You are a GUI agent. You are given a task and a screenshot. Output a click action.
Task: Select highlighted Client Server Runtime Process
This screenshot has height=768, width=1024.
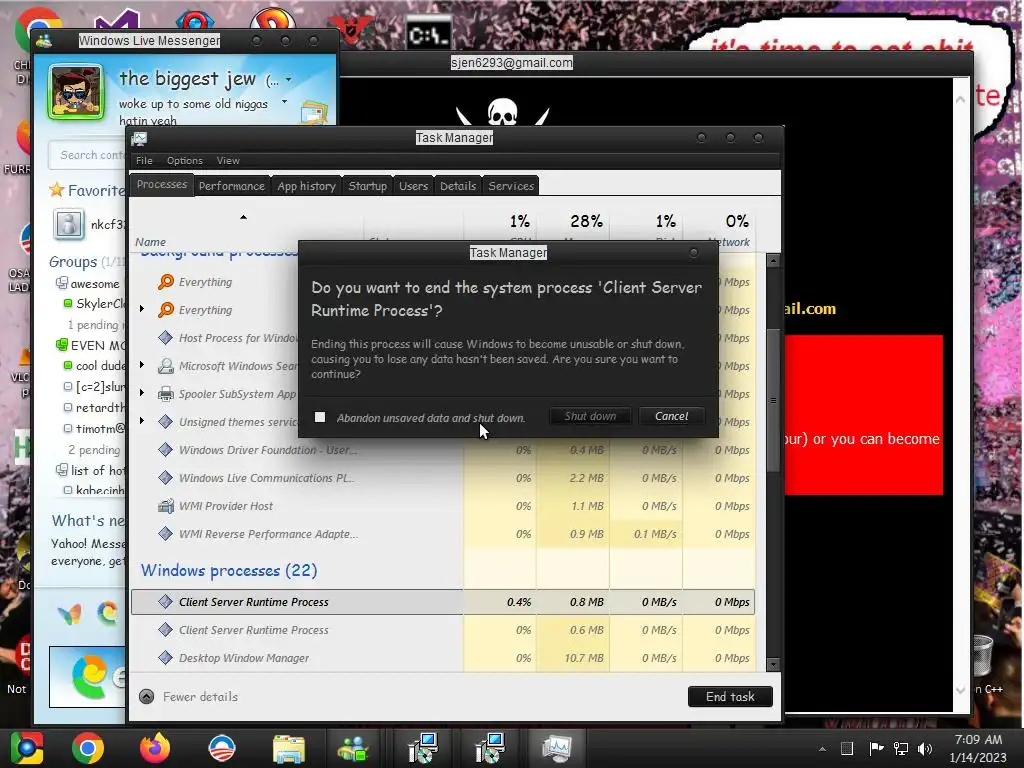click(x=442, y=602)
